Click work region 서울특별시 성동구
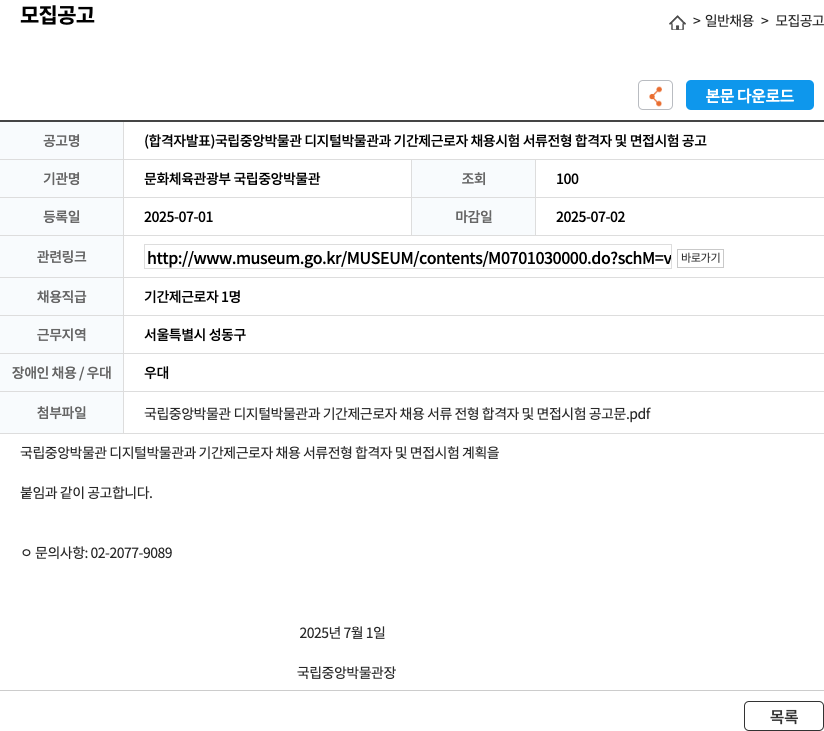Viewport: 824px width, 731px height. pos(195,335)
